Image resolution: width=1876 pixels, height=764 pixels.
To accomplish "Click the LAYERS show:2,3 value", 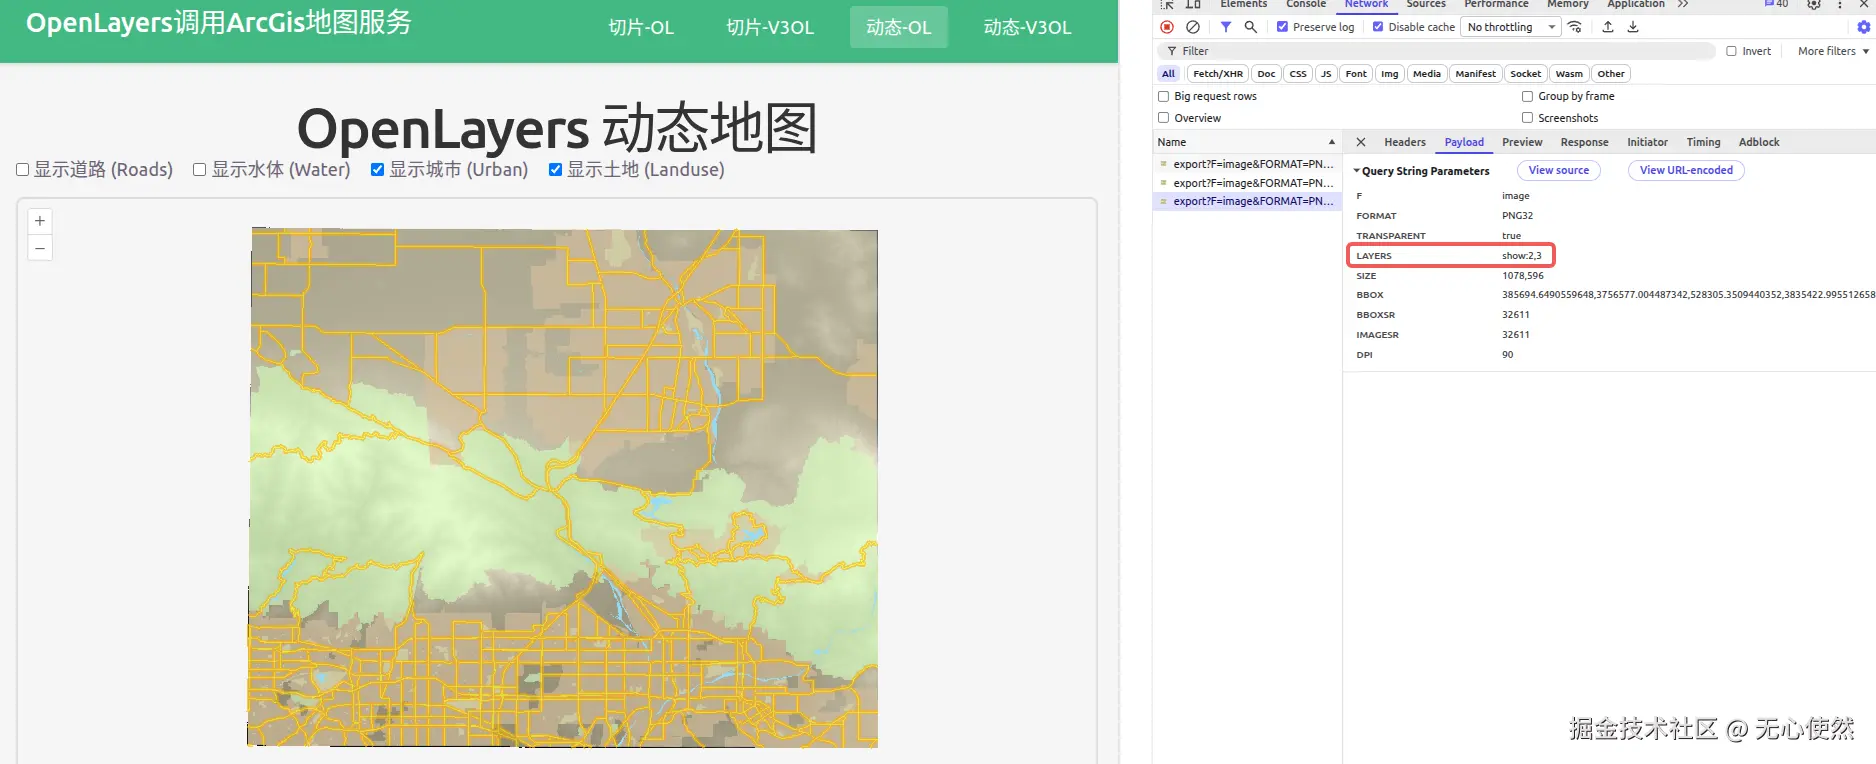I will click(1521, 256).
